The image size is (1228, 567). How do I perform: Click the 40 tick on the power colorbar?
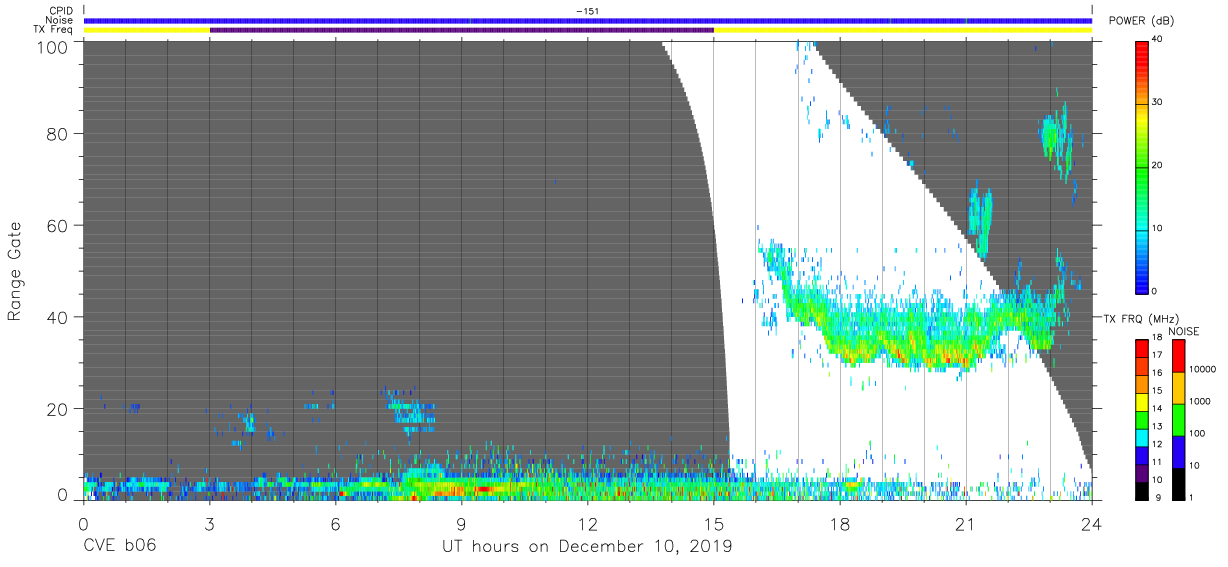coord(1157,40)
